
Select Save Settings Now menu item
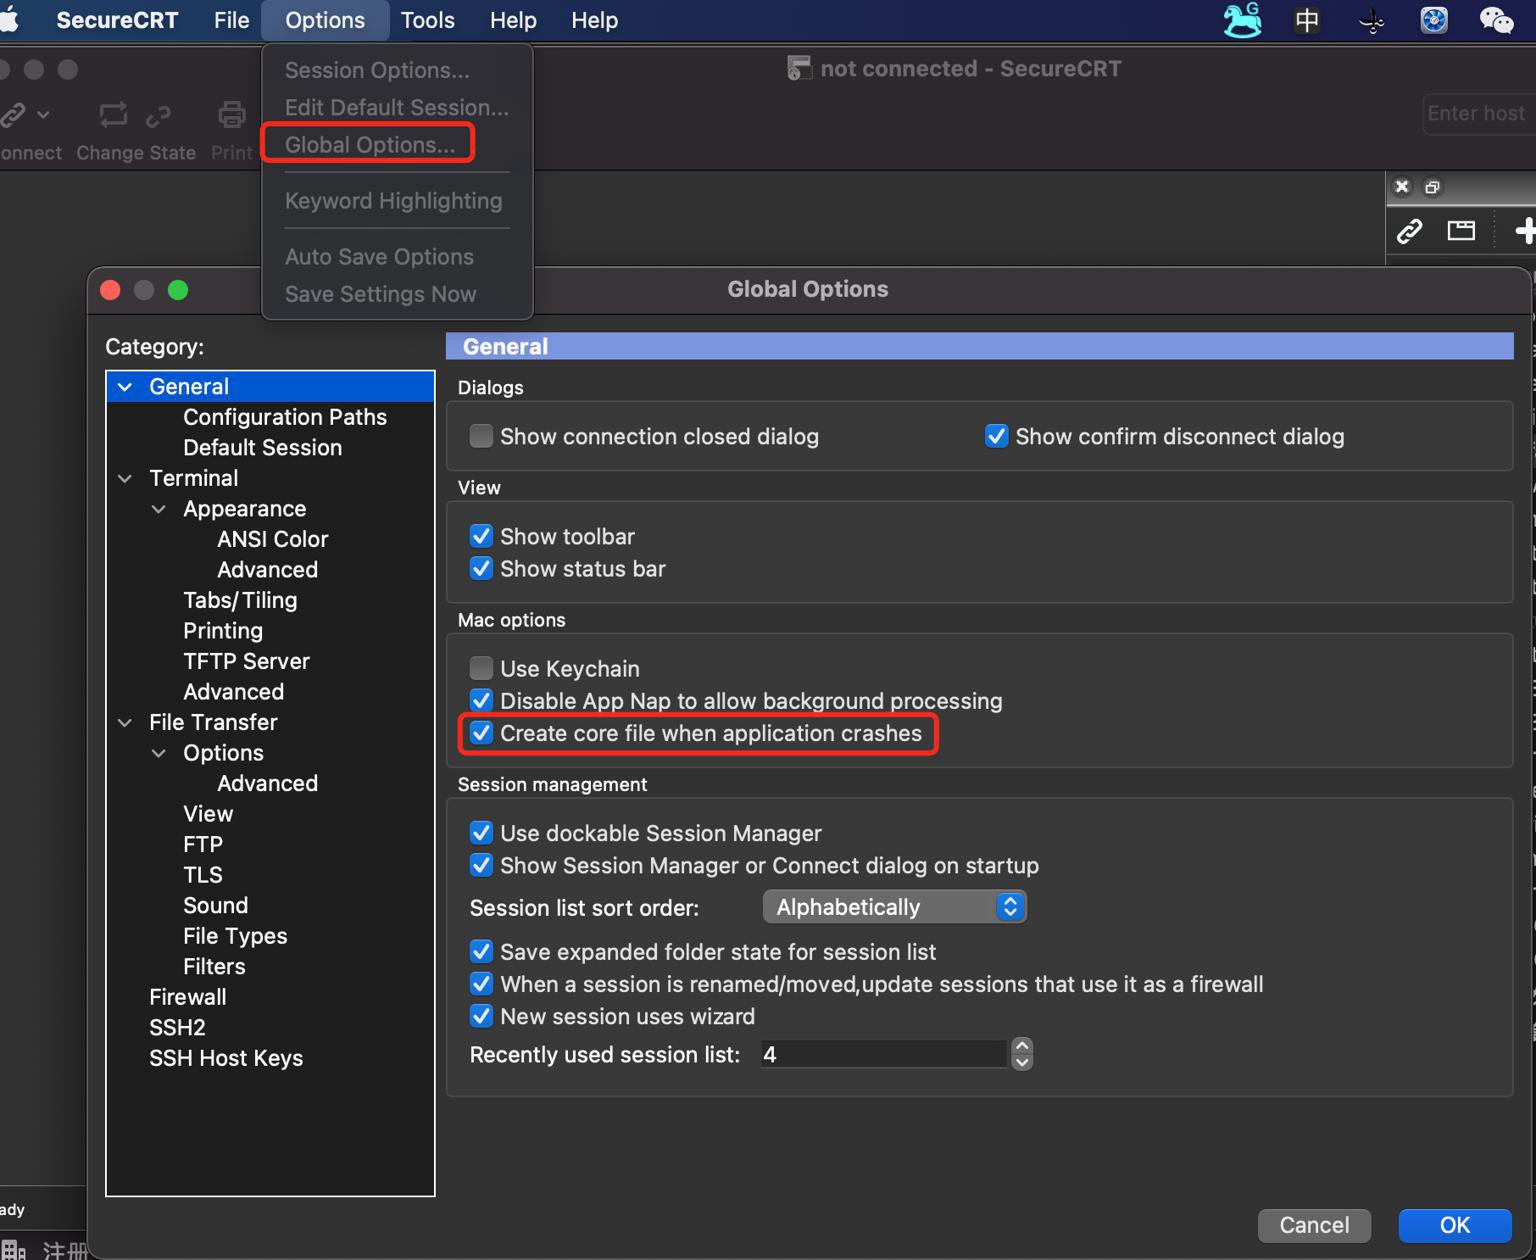pyautogui.click(x=380, y=294)
